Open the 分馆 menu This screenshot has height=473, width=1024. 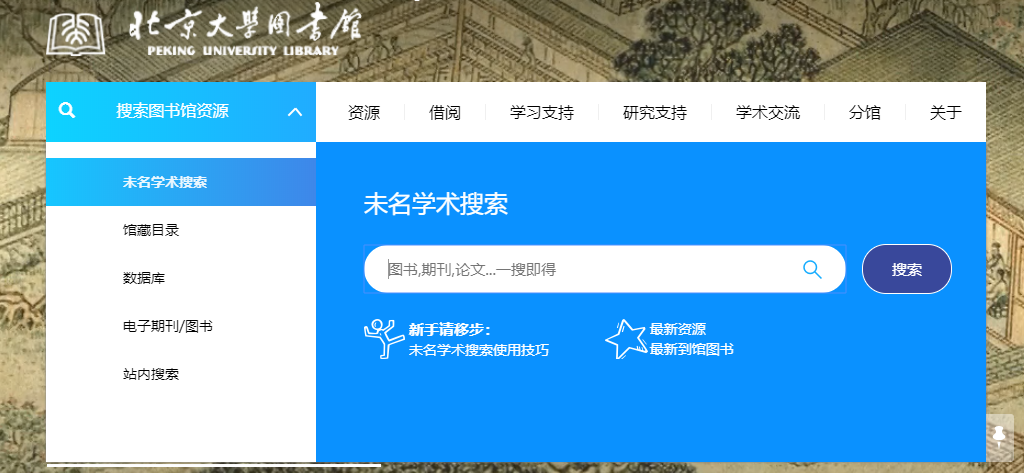click(x=865, y=112)
